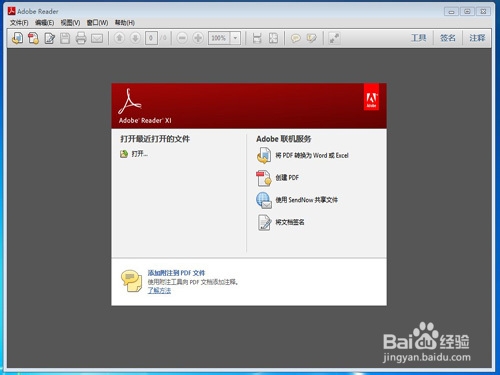Click the Create PDF toolbar icon
The image size is (500, 375).
33,38
